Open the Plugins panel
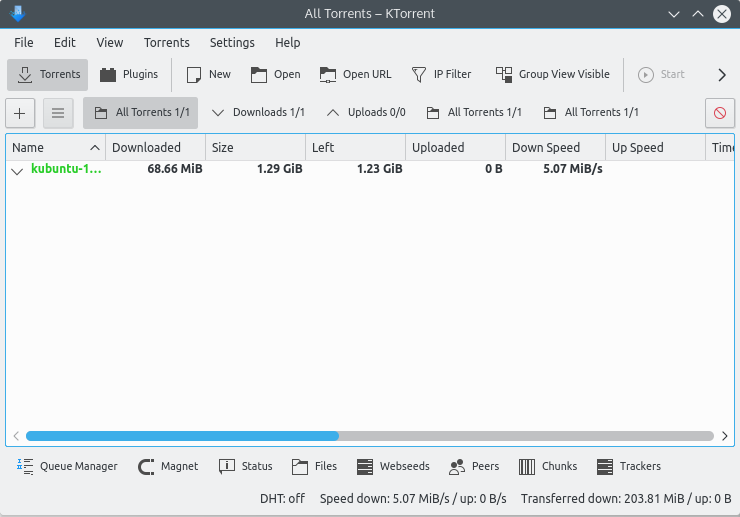740x517 pixels. (x=129, y=74)
